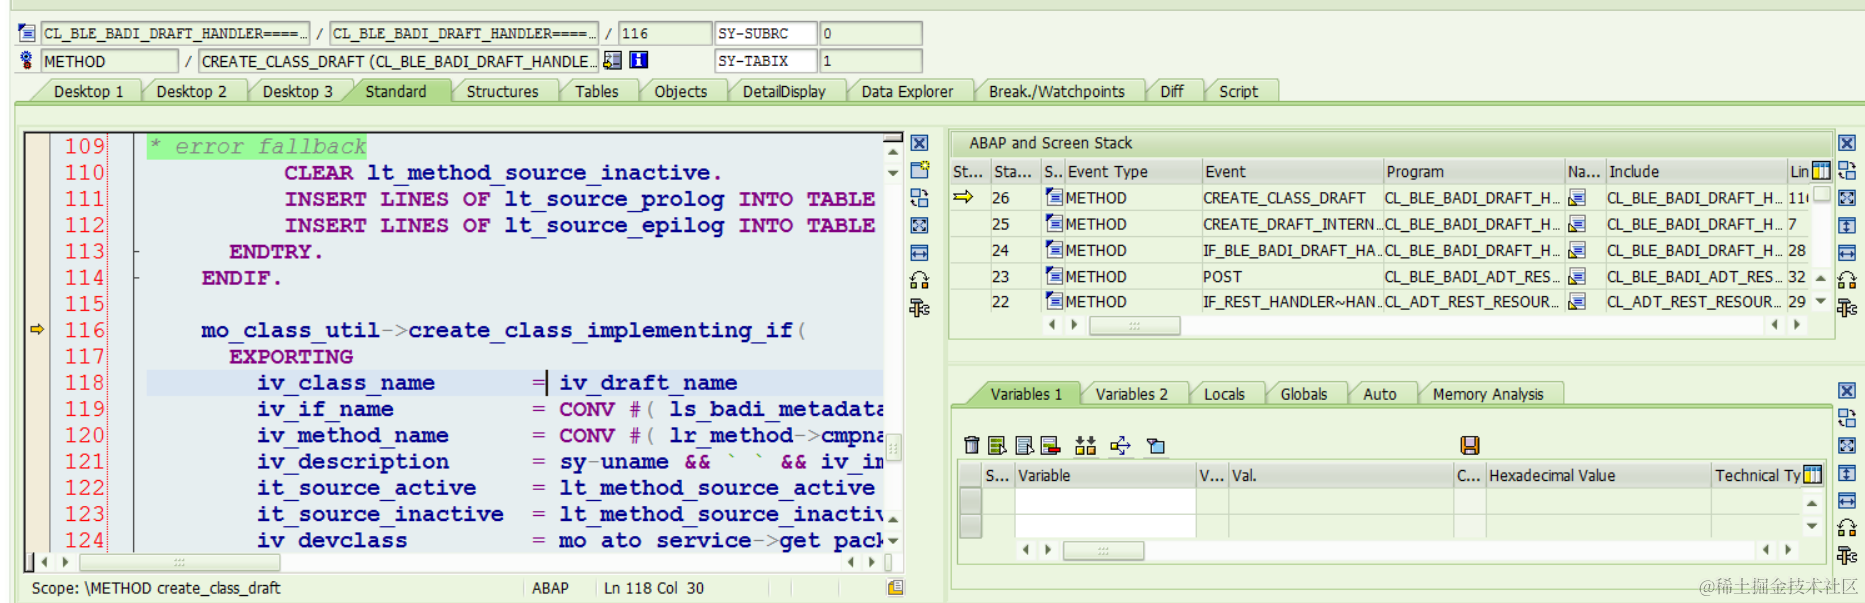Select first row selector in Variables table
The height and width of the screenshot is (603, 1865).
(x=970, y=500)
